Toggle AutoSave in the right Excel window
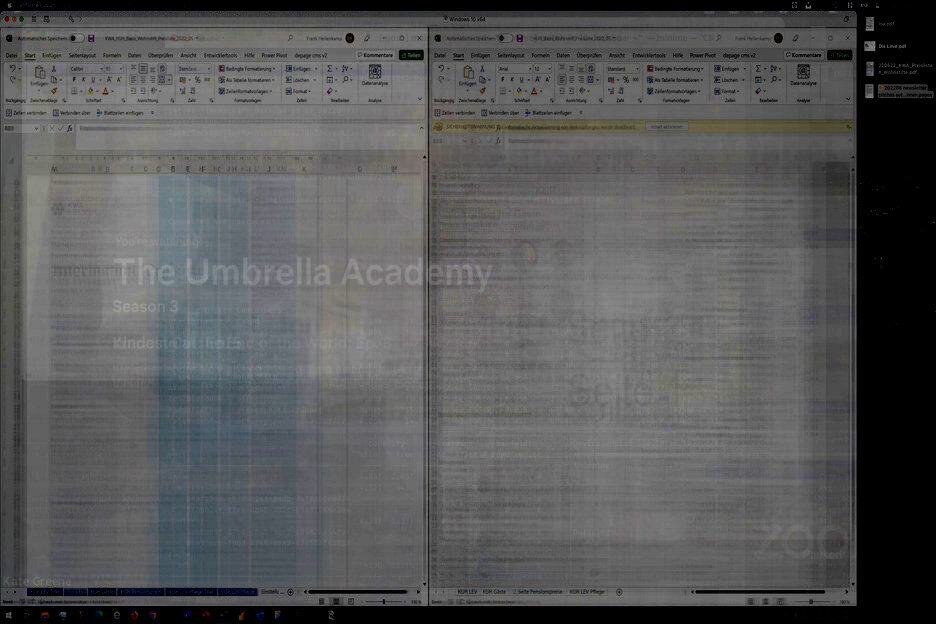Viewport: 936px width, 624px height. point(504,38)
